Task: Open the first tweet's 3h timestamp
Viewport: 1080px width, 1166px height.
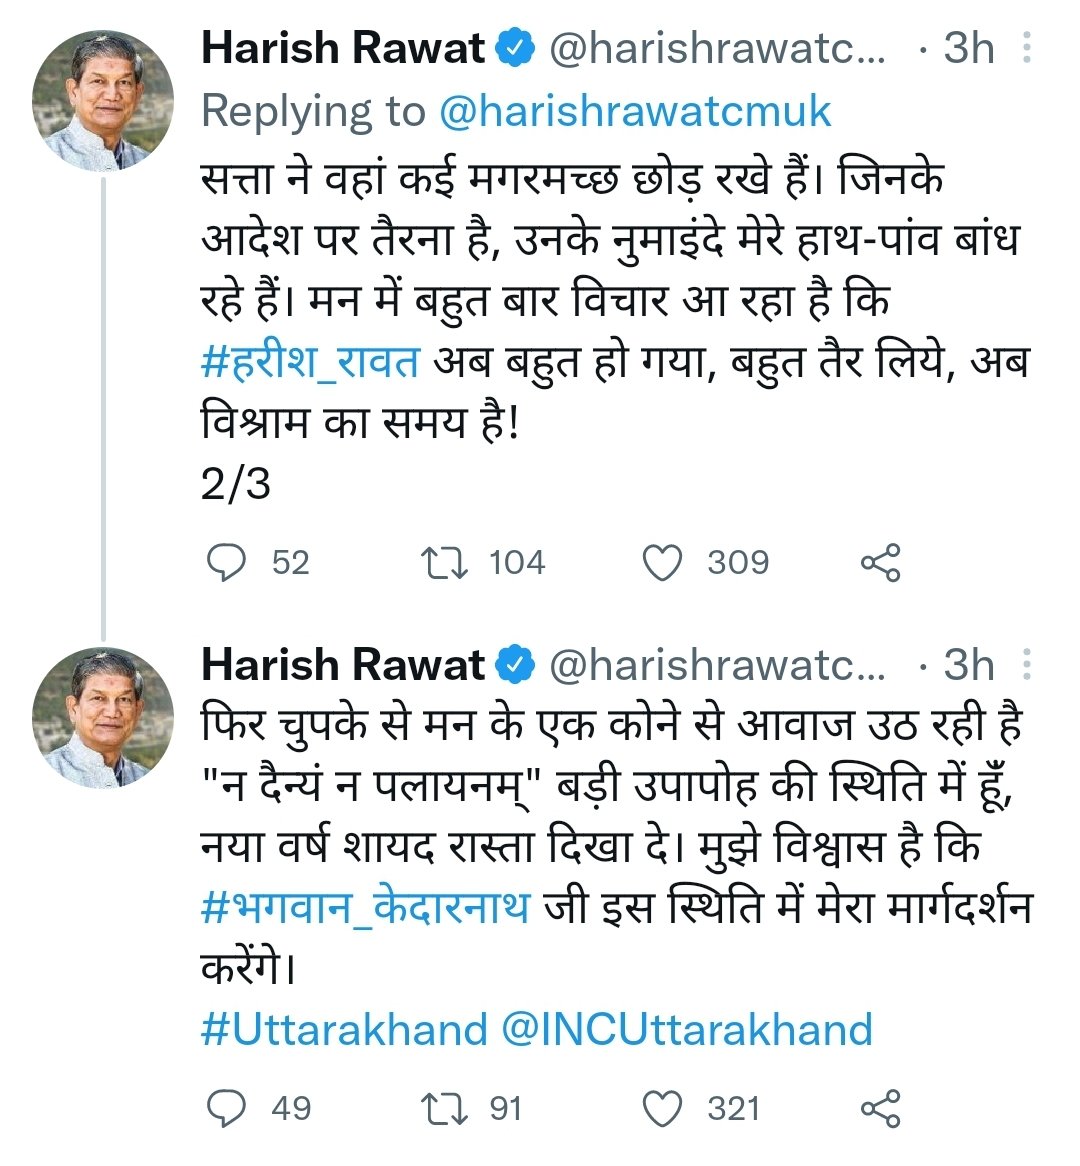Action: tap(969, 48)
